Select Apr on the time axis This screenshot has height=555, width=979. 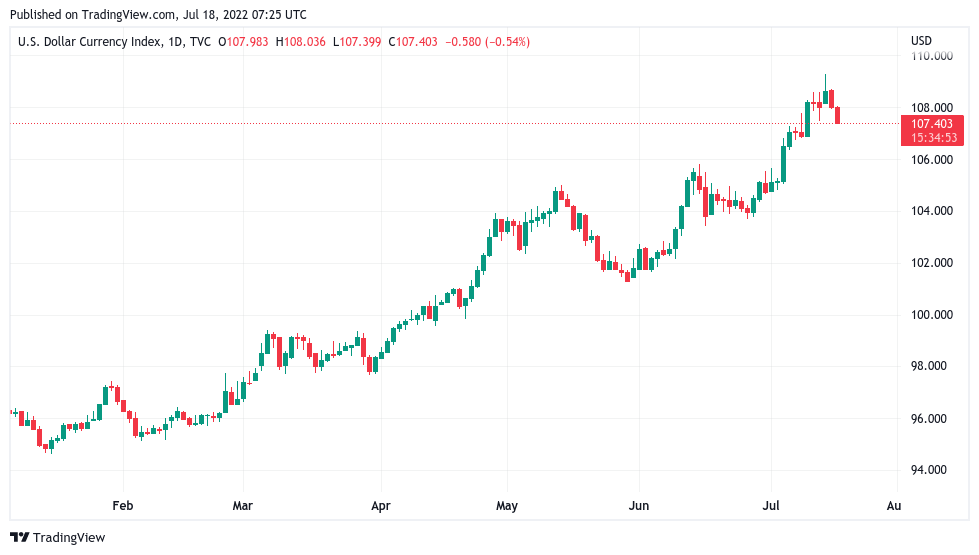pos(379,506)
